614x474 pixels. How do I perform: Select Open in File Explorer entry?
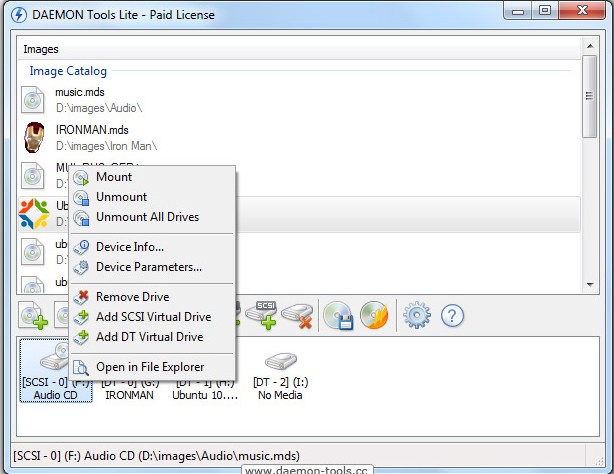[x=152, y=367]
